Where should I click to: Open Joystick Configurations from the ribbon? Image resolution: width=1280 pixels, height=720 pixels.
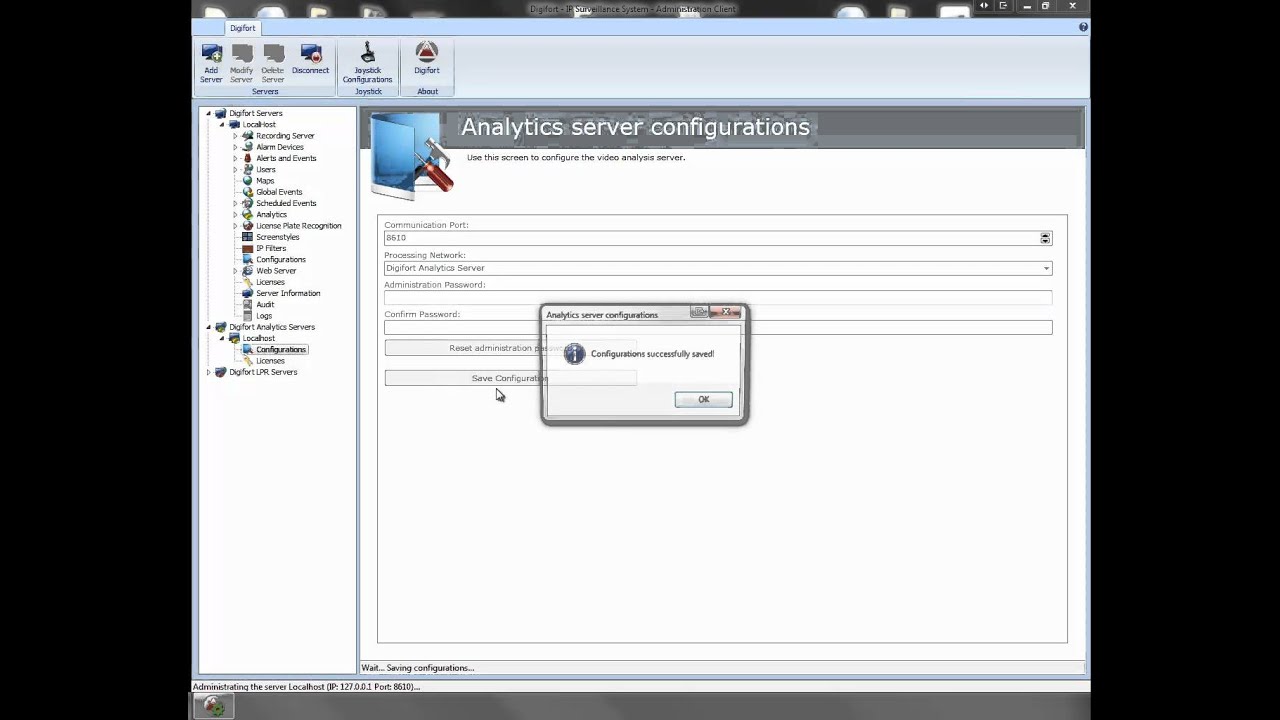(367, 63)
